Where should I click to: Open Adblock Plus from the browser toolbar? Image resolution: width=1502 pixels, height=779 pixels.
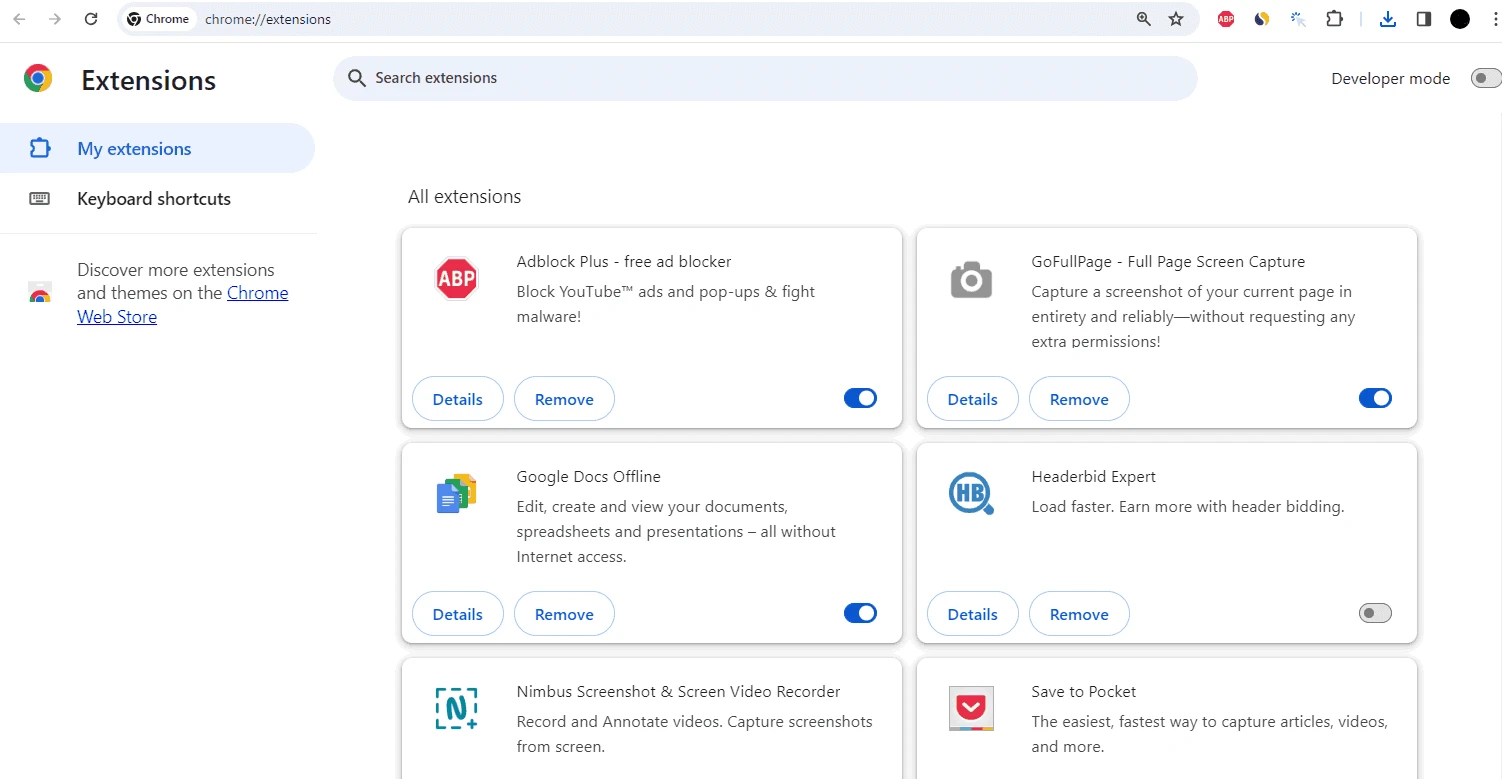click(1226, 19)
